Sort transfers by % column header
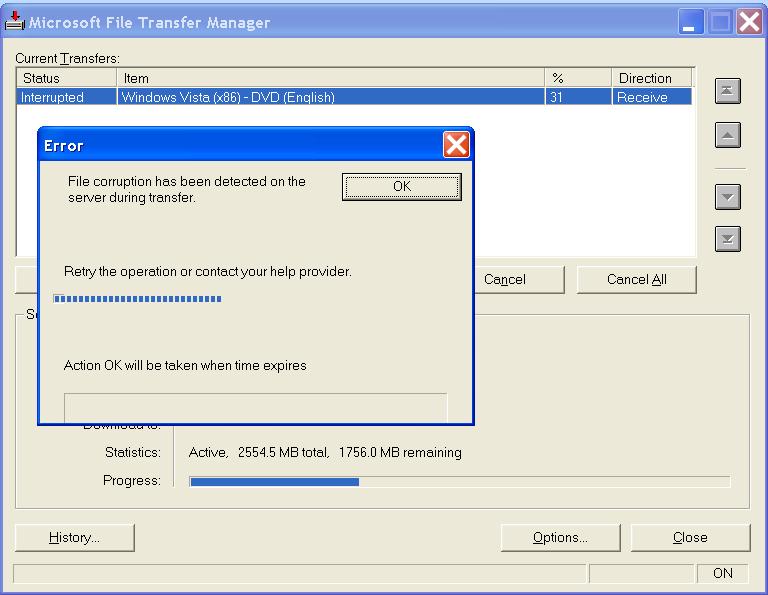The width and height of the screenshot is (768, 595). [578, 78]
